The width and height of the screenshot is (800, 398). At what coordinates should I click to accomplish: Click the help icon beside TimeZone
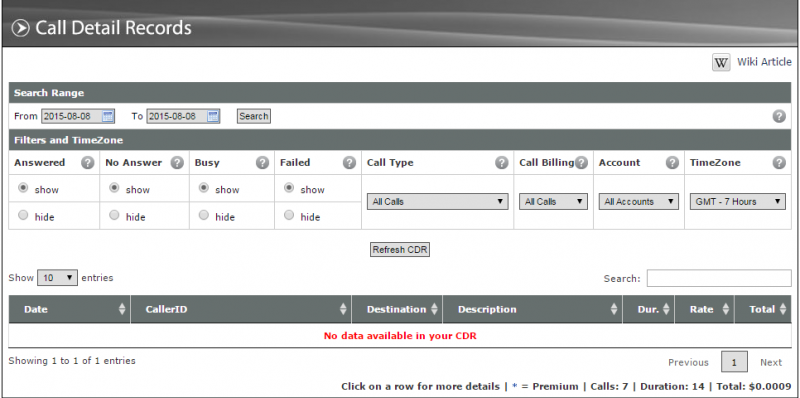[x=779, y=163]
